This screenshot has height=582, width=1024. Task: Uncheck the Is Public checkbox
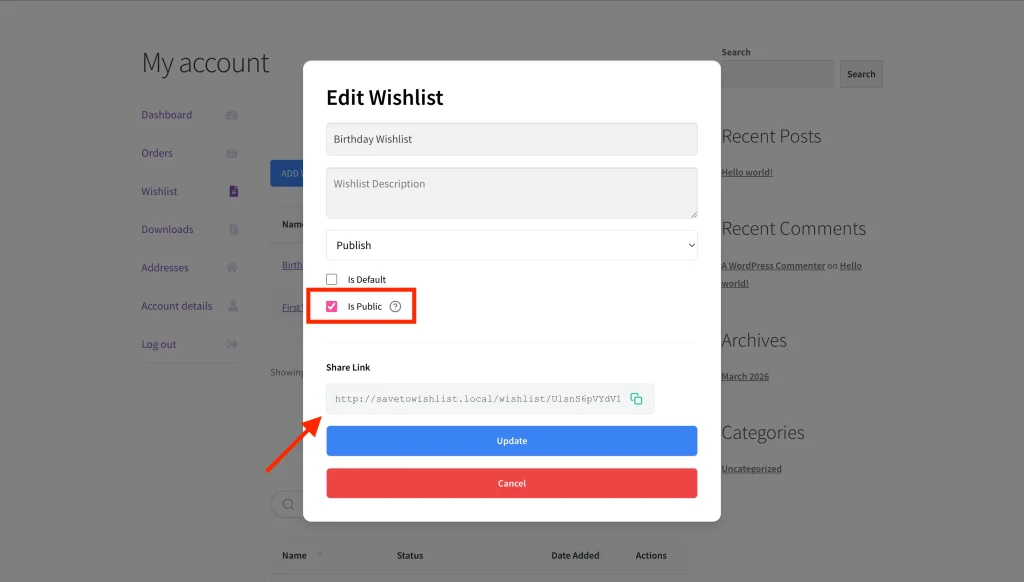(x=332, y=306)
